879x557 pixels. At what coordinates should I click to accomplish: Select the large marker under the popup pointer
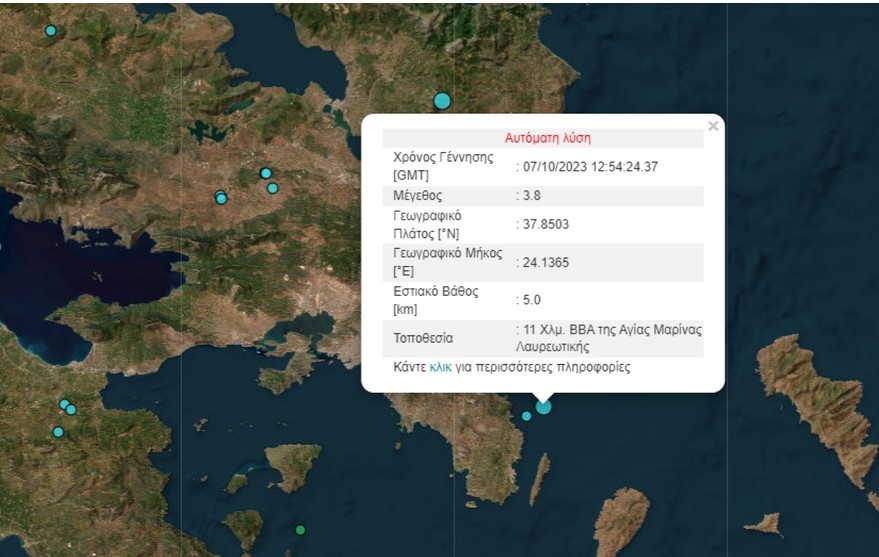[543, 406]
